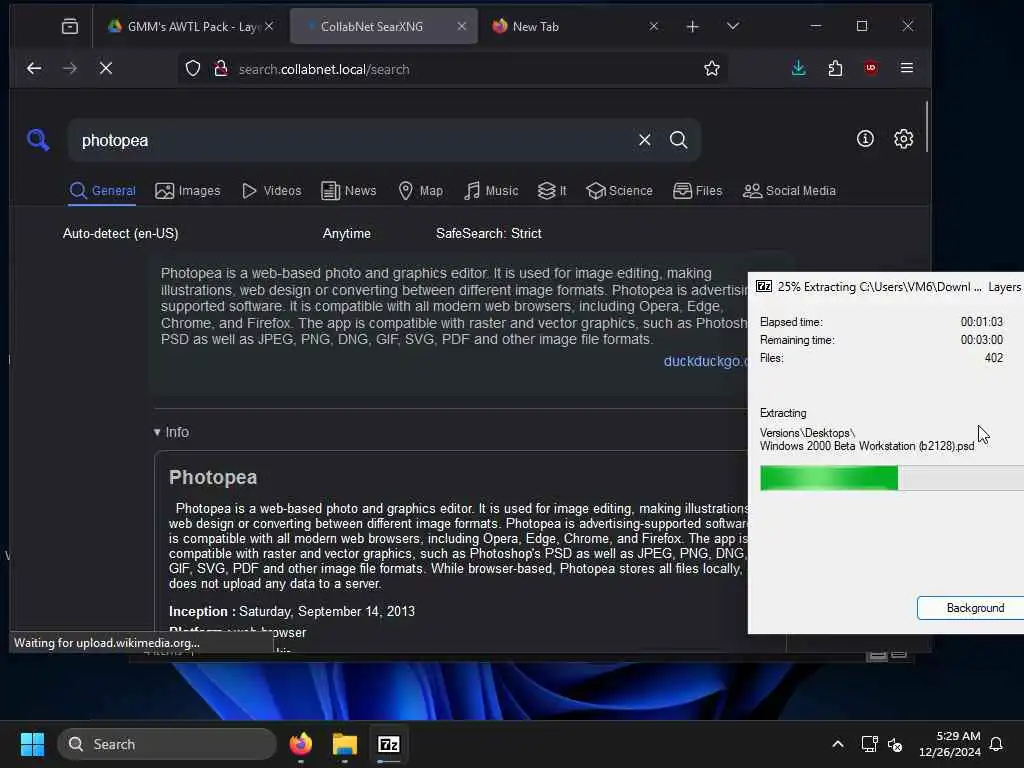Bookmark this page with star icon
Viewport: 1024px width, 768px height.
[x=712, y=69]
